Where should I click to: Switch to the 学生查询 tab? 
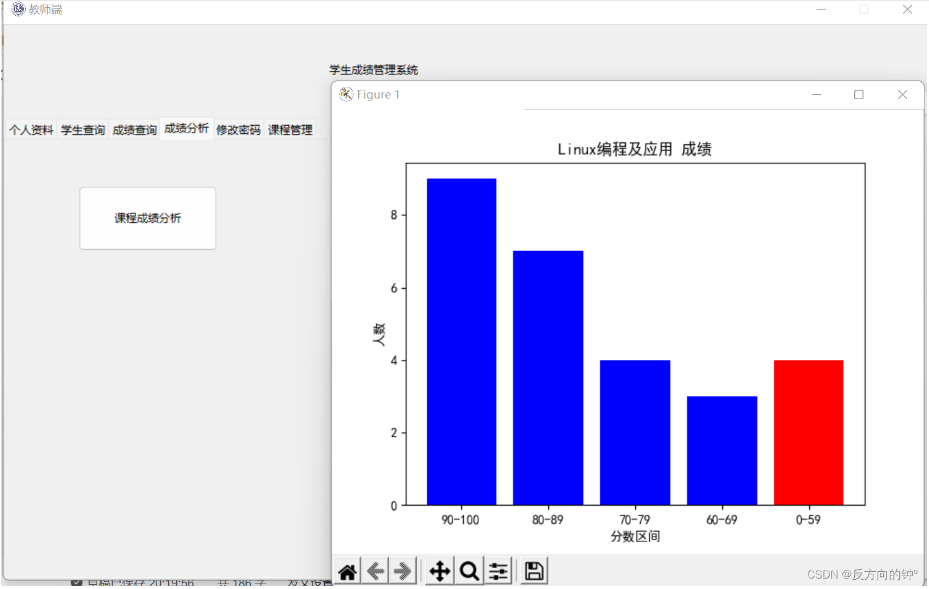coord(83,130)
